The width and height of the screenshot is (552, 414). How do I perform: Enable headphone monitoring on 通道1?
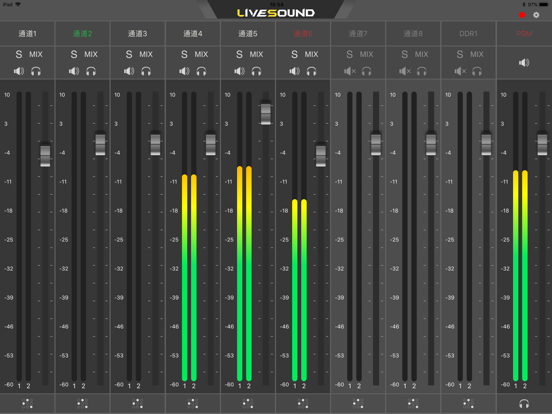click(x=36, y=71)
